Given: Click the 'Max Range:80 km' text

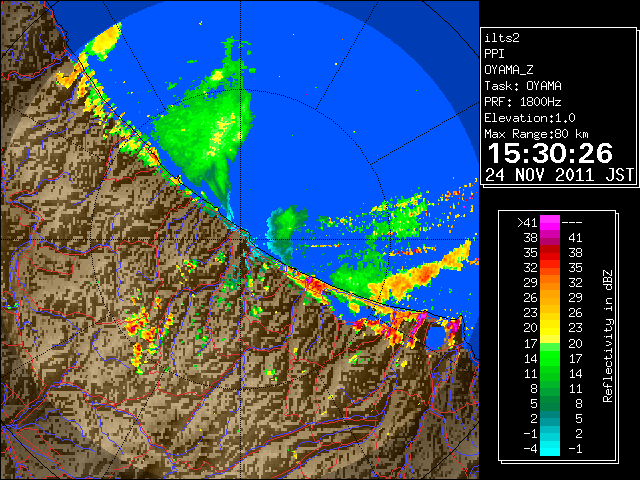Looking at the screenshot, I should coord(537,134).
